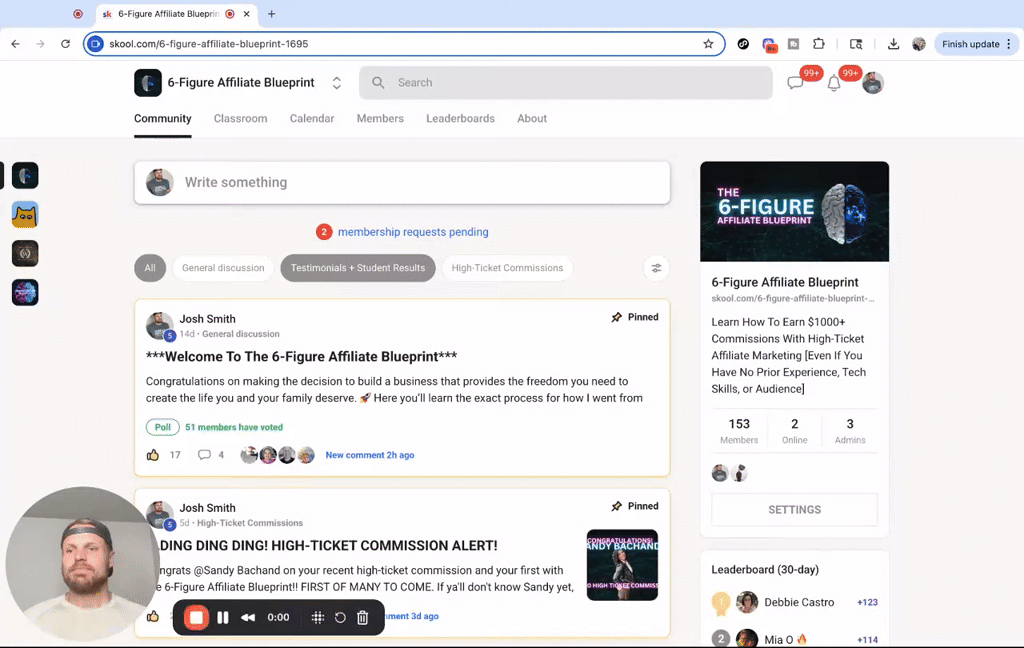Open membership requests pending link
Viewport: 1024px width, 648px height.
[x=413, y=232]
